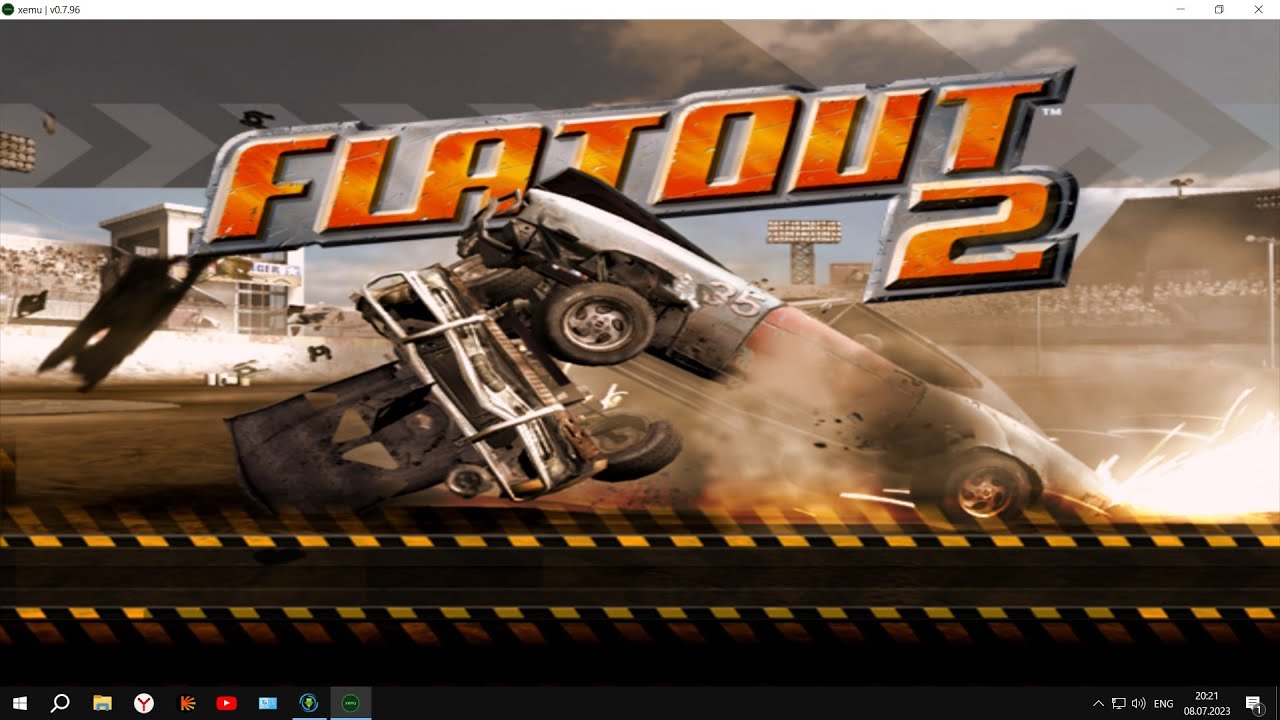Open the clock showing 20:21 08.07.2023
Screen dimensions: 1280x720
1207,703
